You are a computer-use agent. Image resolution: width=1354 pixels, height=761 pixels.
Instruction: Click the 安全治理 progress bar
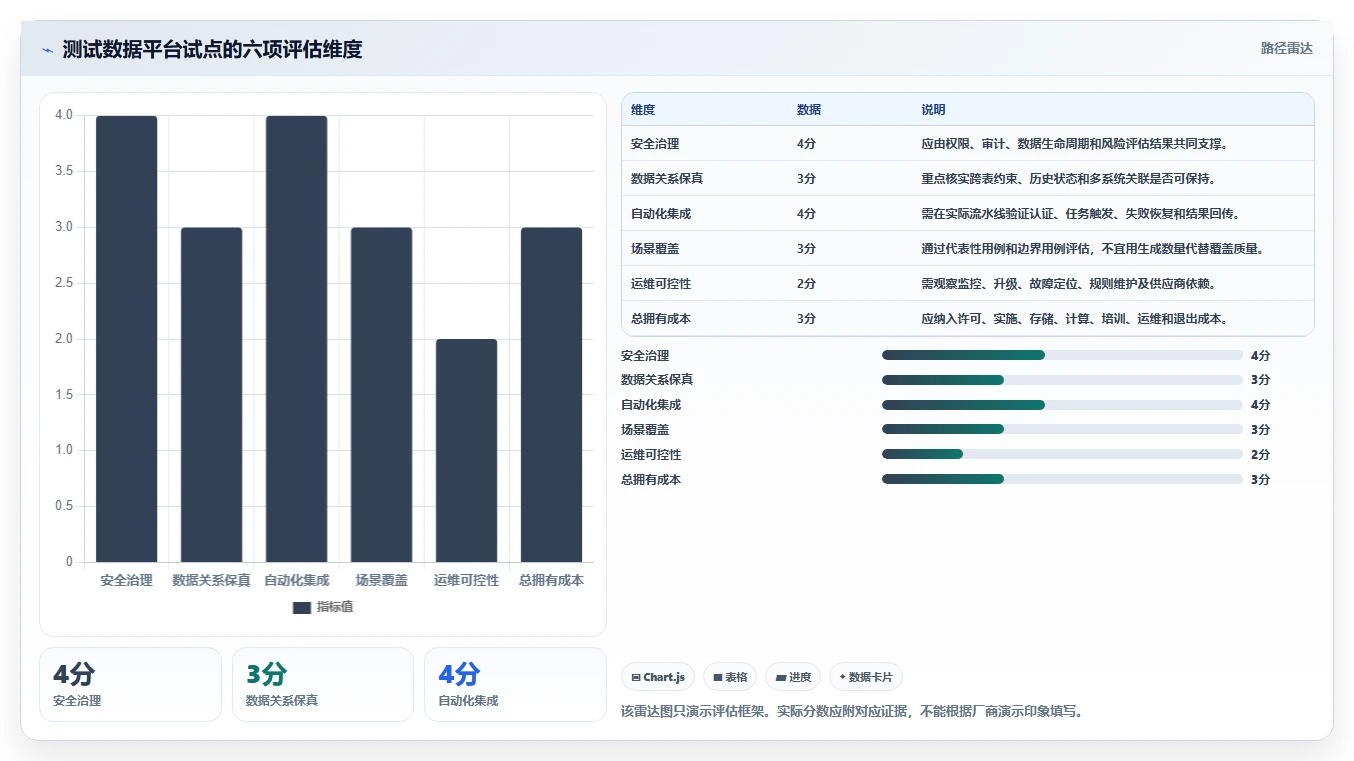tap(1062, 355)
